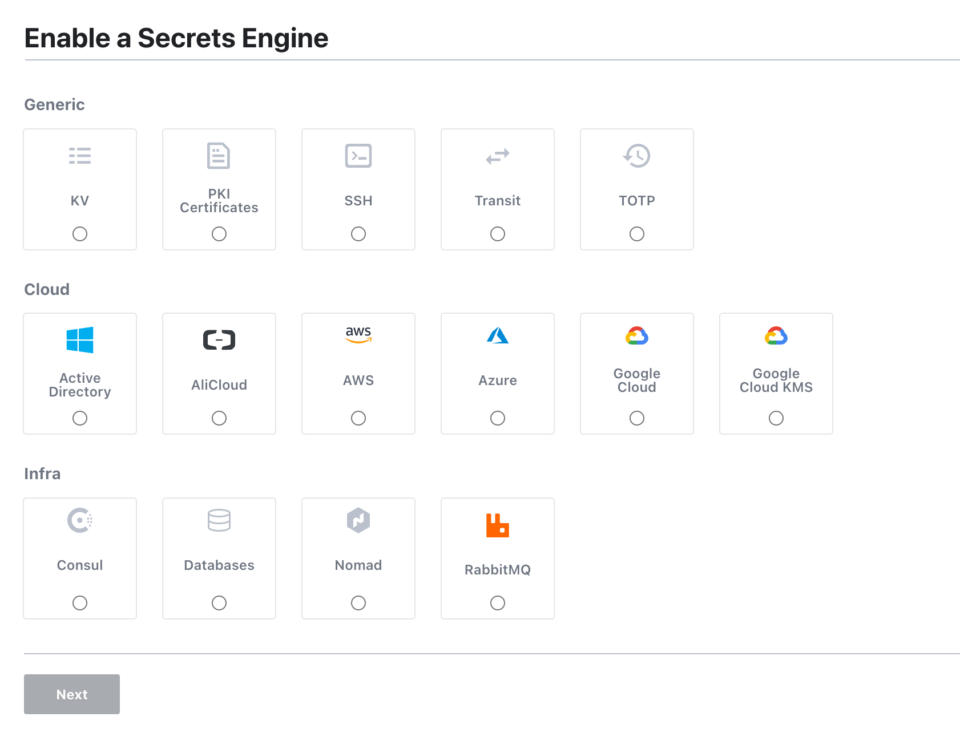The image size is (960, 753).
Task: Select the AWS radio button
Action: 358,418
